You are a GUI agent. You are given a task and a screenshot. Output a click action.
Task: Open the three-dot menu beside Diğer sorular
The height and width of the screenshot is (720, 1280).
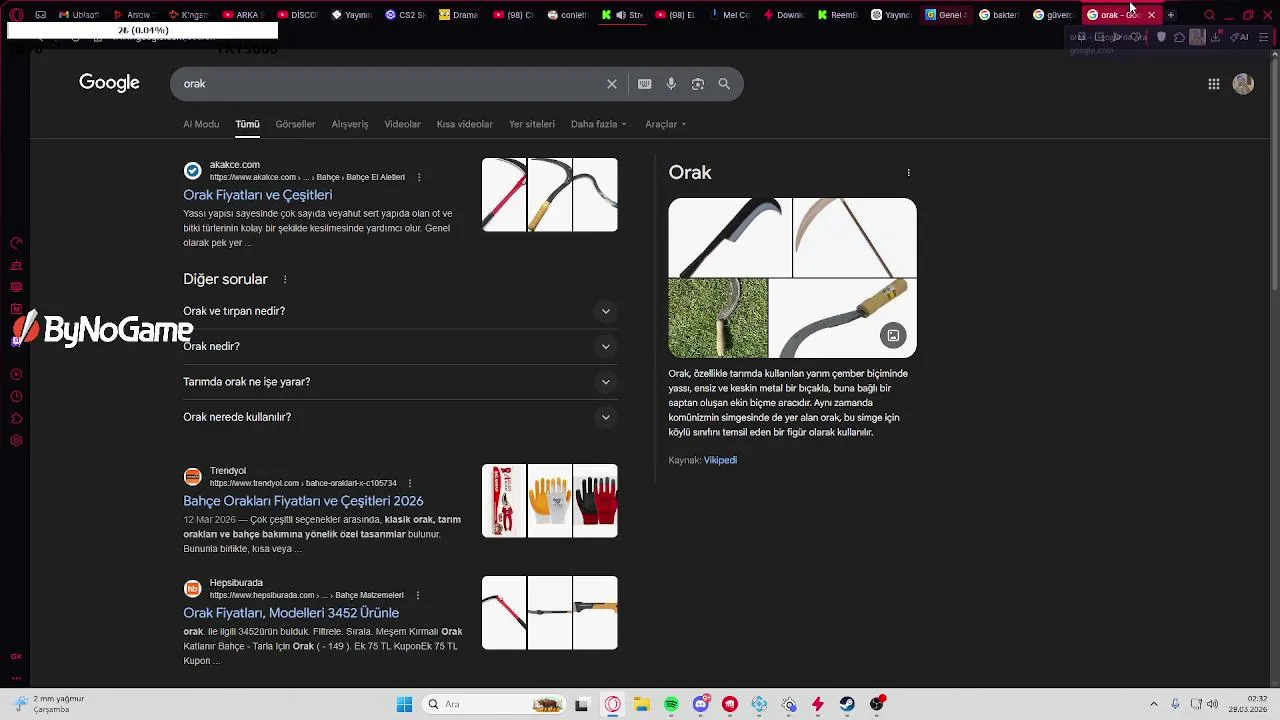point(285,280)
